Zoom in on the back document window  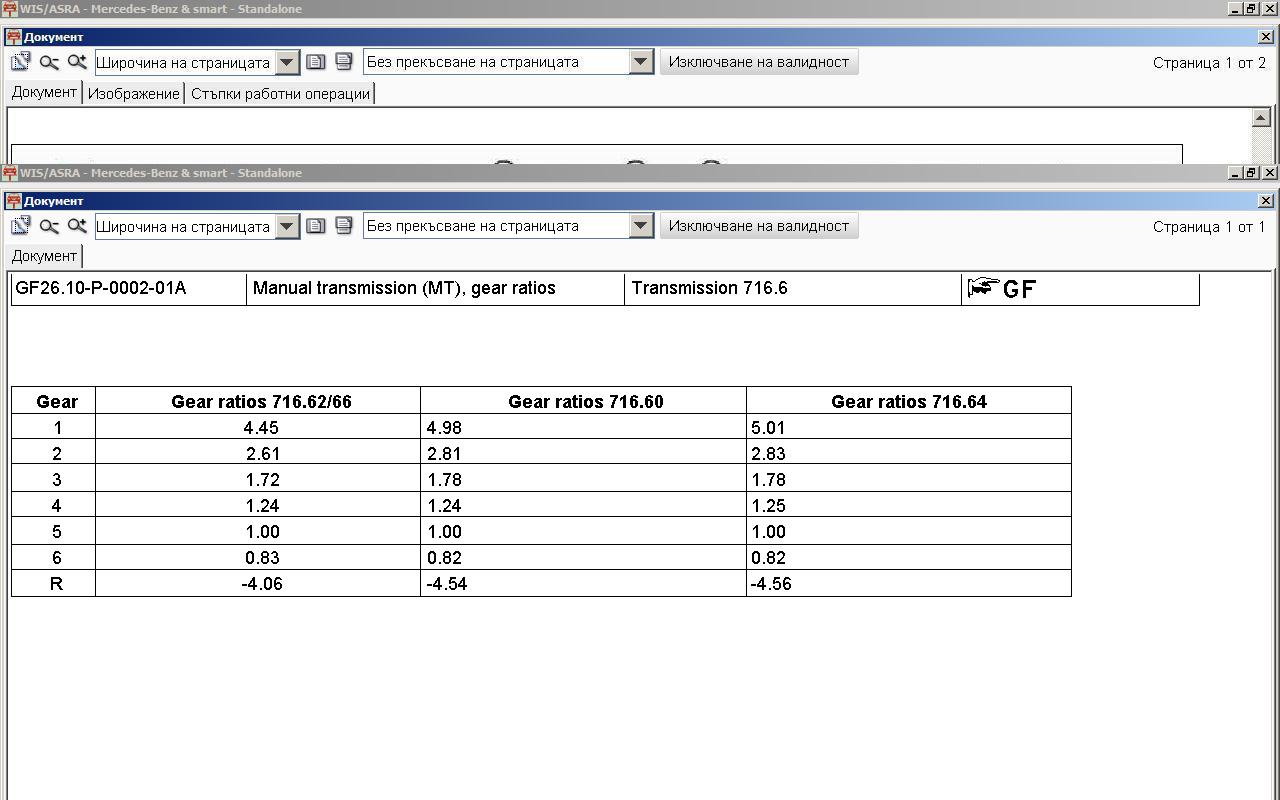click(77, 62)
